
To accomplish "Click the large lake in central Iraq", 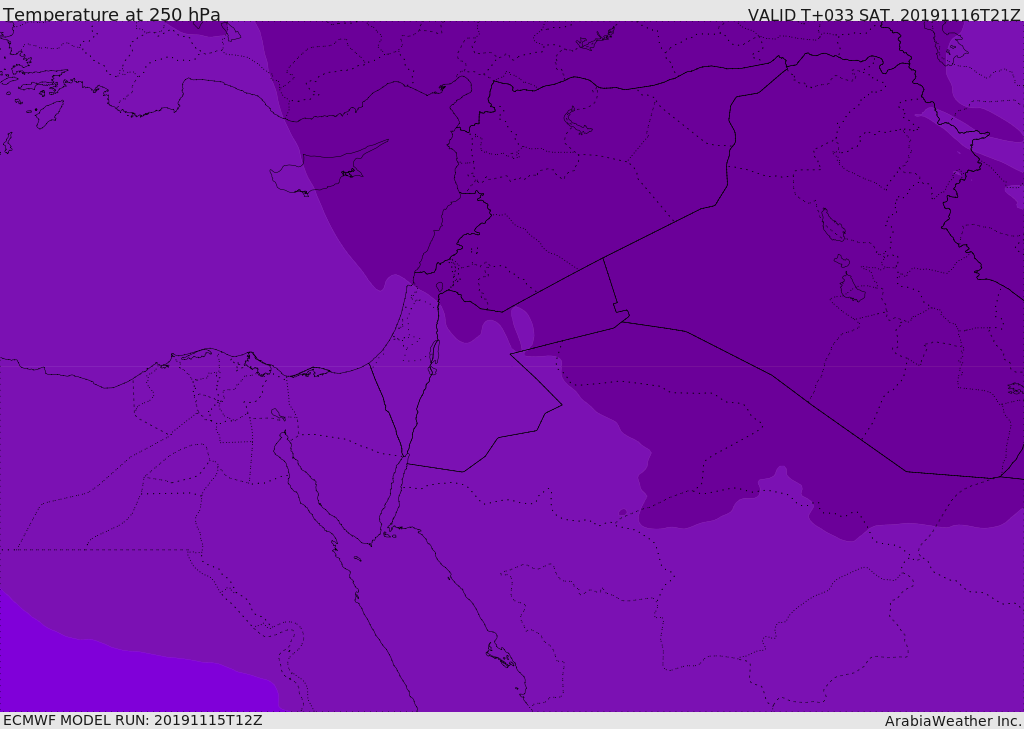I will (832, 226).
